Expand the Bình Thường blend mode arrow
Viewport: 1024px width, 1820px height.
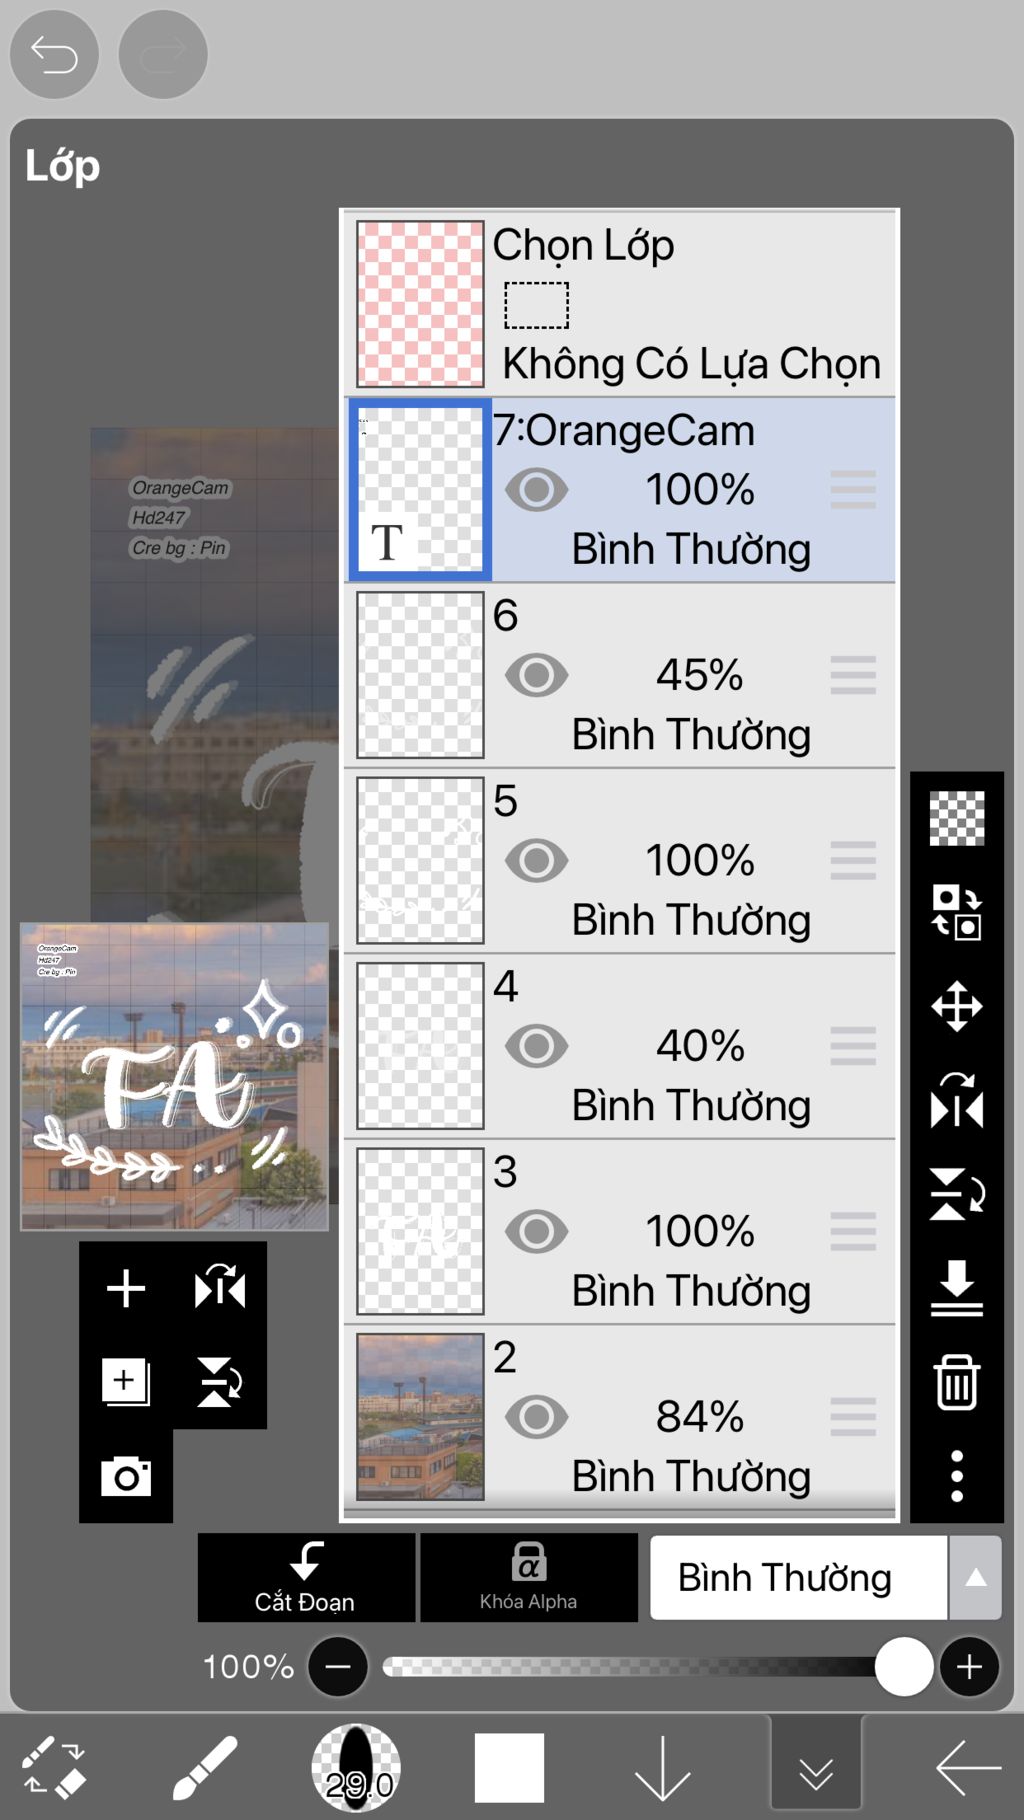pyautogui.click(x=976, y=1578)
